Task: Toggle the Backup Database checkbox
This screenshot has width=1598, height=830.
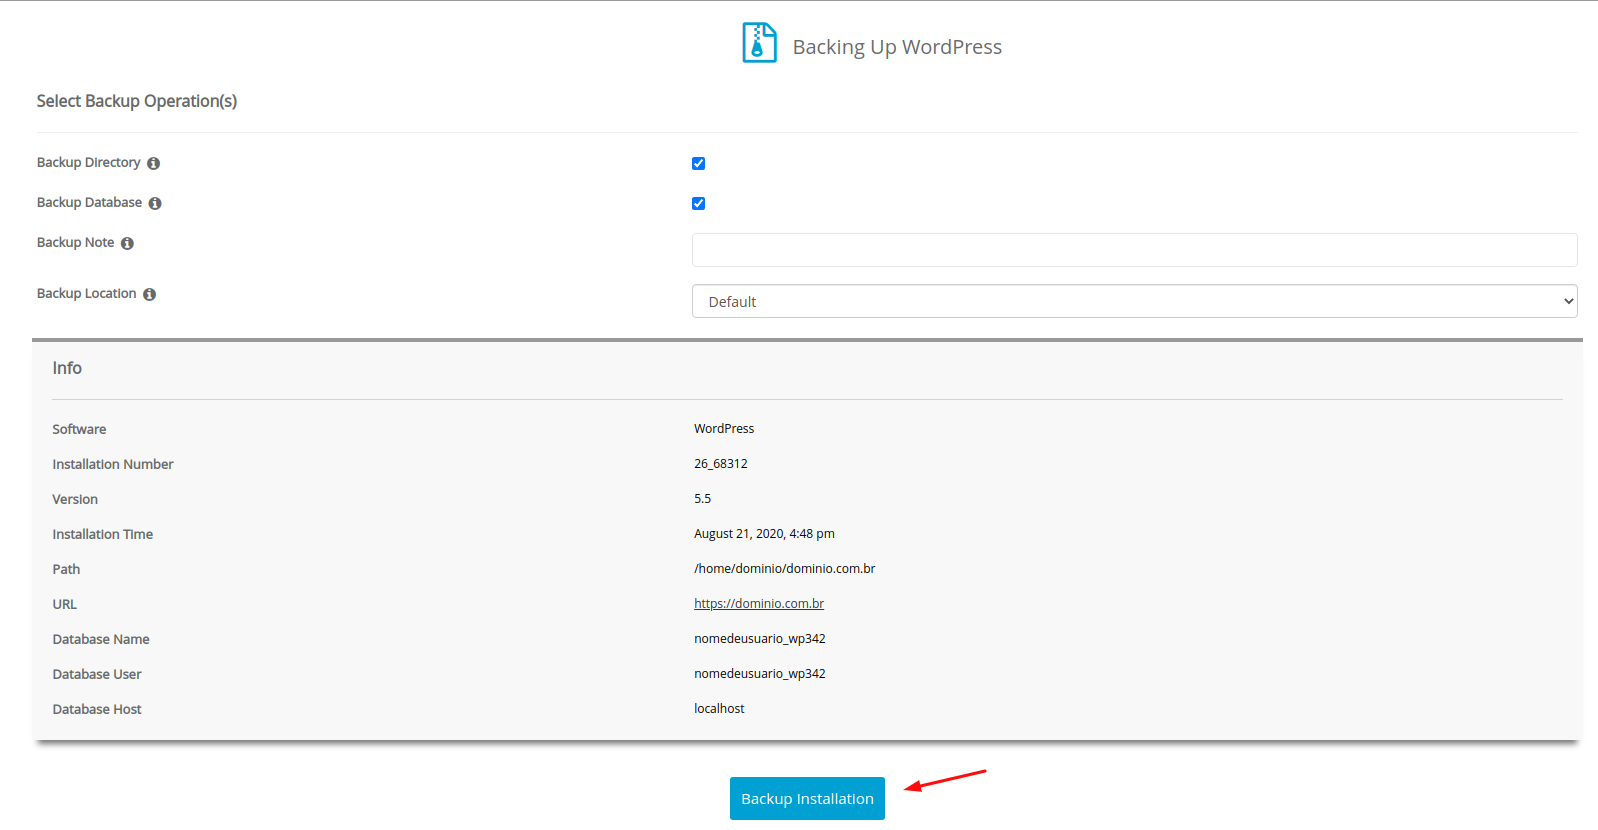Action: [x=698, y=203]
